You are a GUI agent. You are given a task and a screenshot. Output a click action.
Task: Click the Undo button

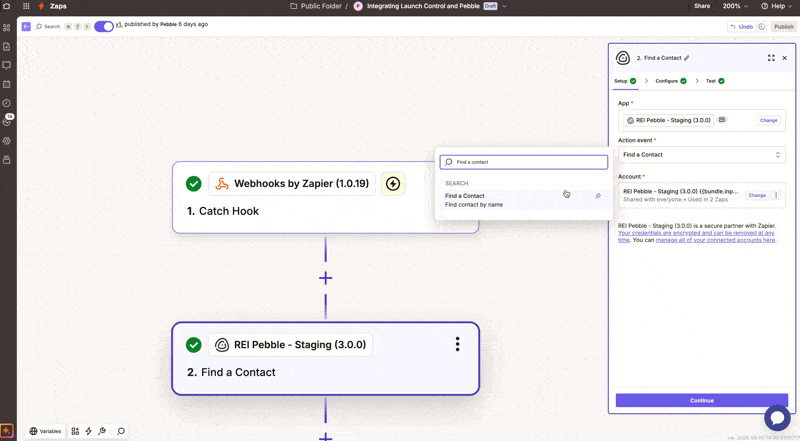[x=741, y=27]
